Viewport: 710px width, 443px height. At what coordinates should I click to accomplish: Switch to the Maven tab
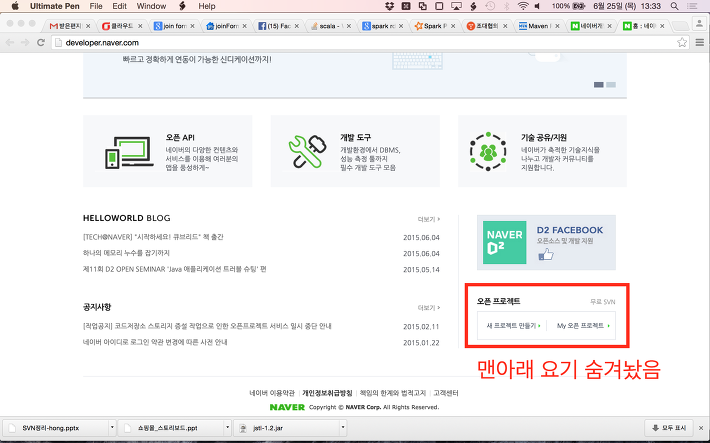coord(537,26)
